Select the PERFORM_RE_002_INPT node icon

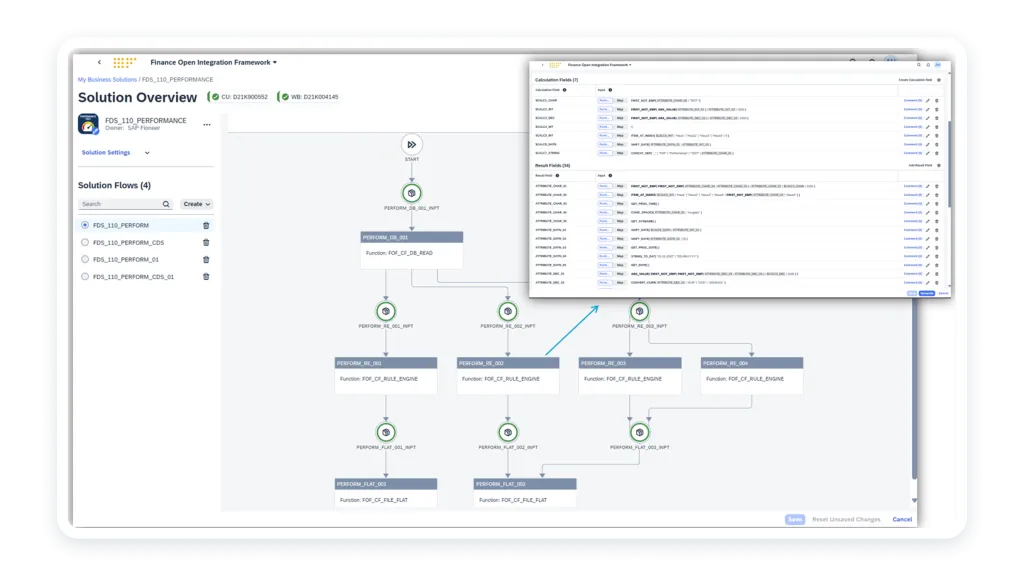coord(508,312)
